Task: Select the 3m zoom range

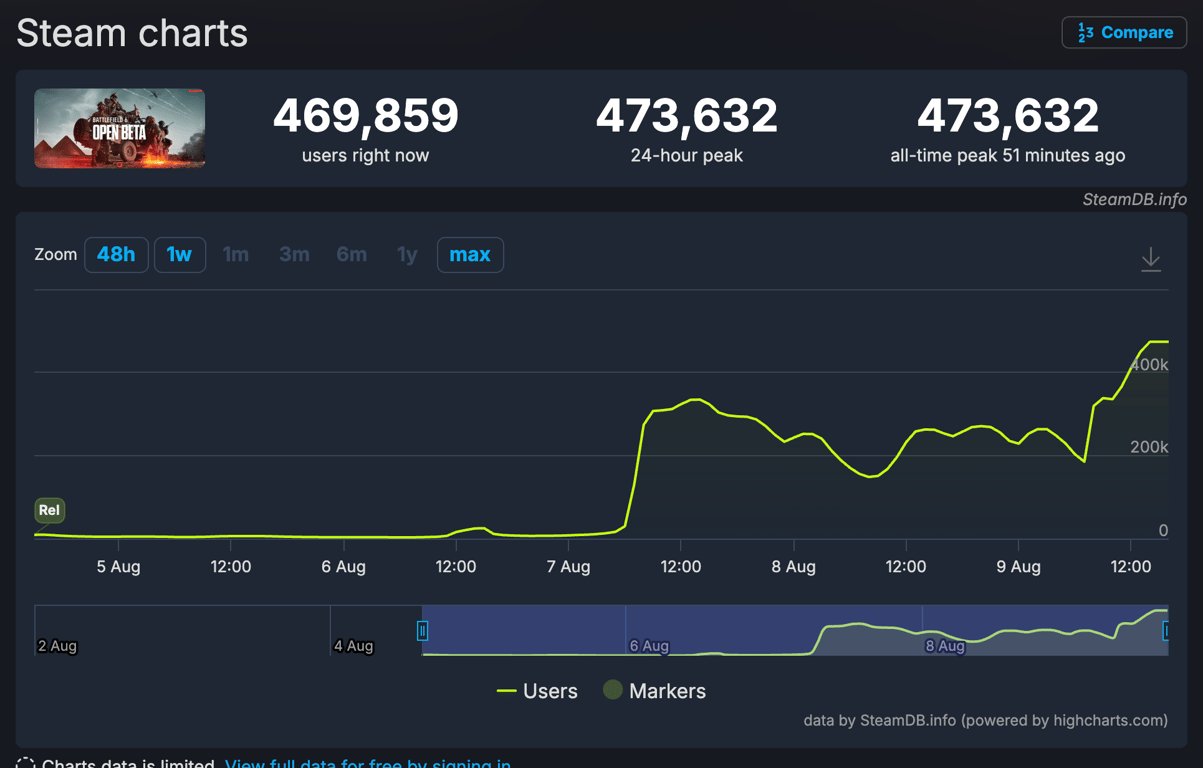Action: click(294, 255)
